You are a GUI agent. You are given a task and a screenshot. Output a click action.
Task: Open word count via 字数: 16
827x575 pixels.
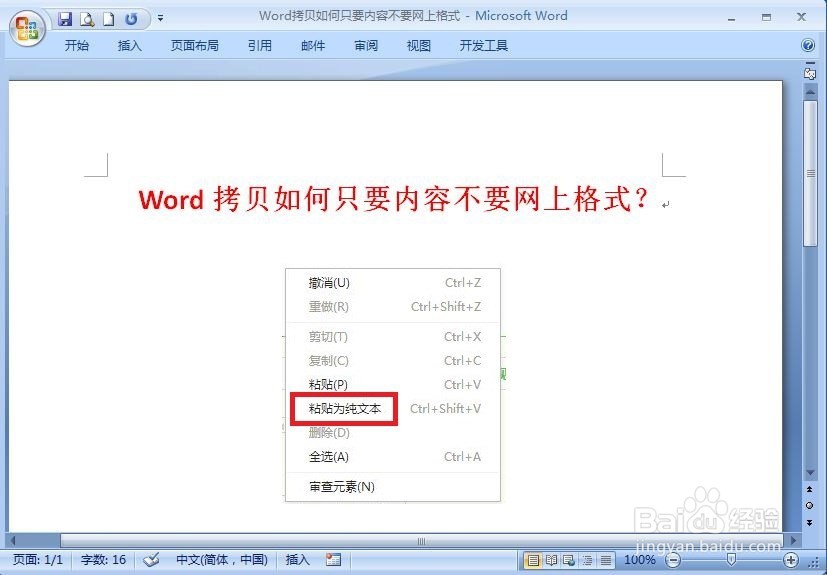pos(103,560)
